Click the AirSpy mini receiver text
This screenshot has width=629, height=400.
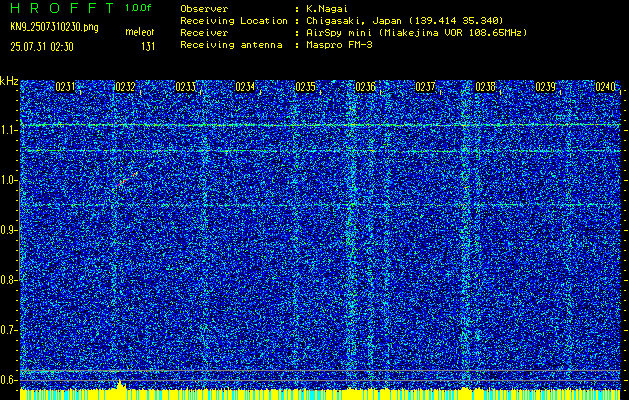(415, 33)
